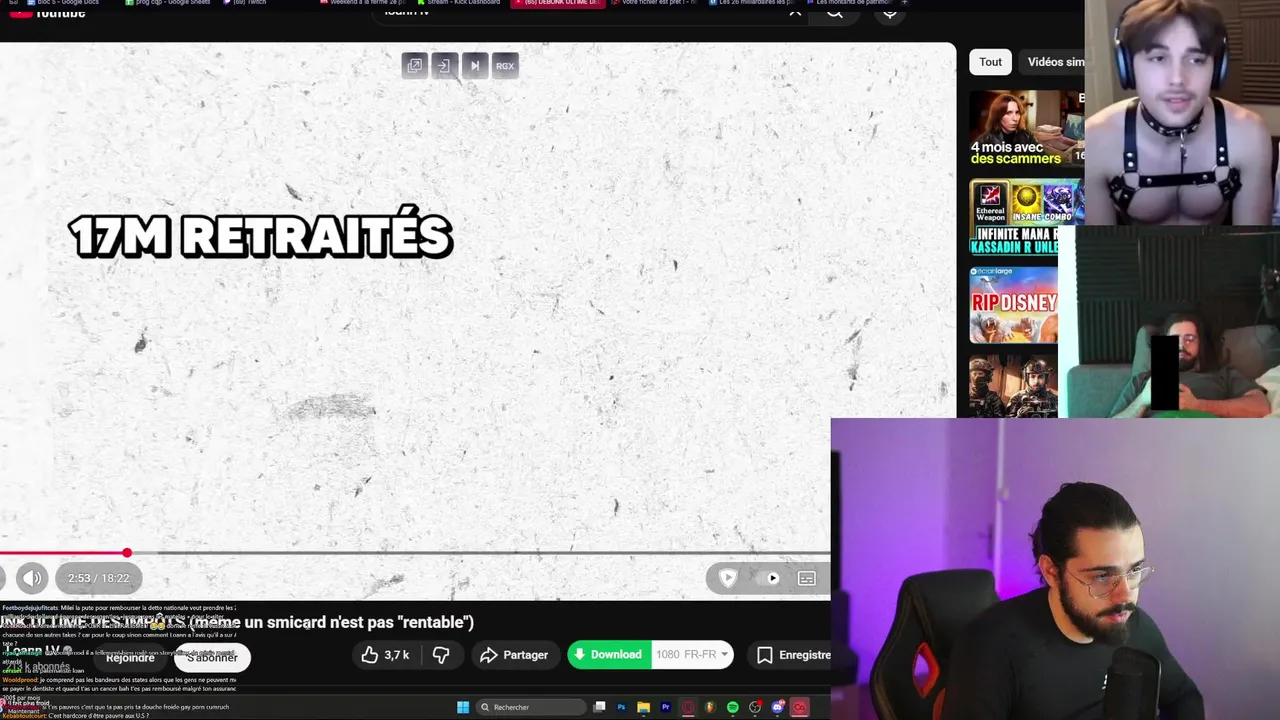Click the RGX overlay button
Screen dimensions: 1280x720
505,66
